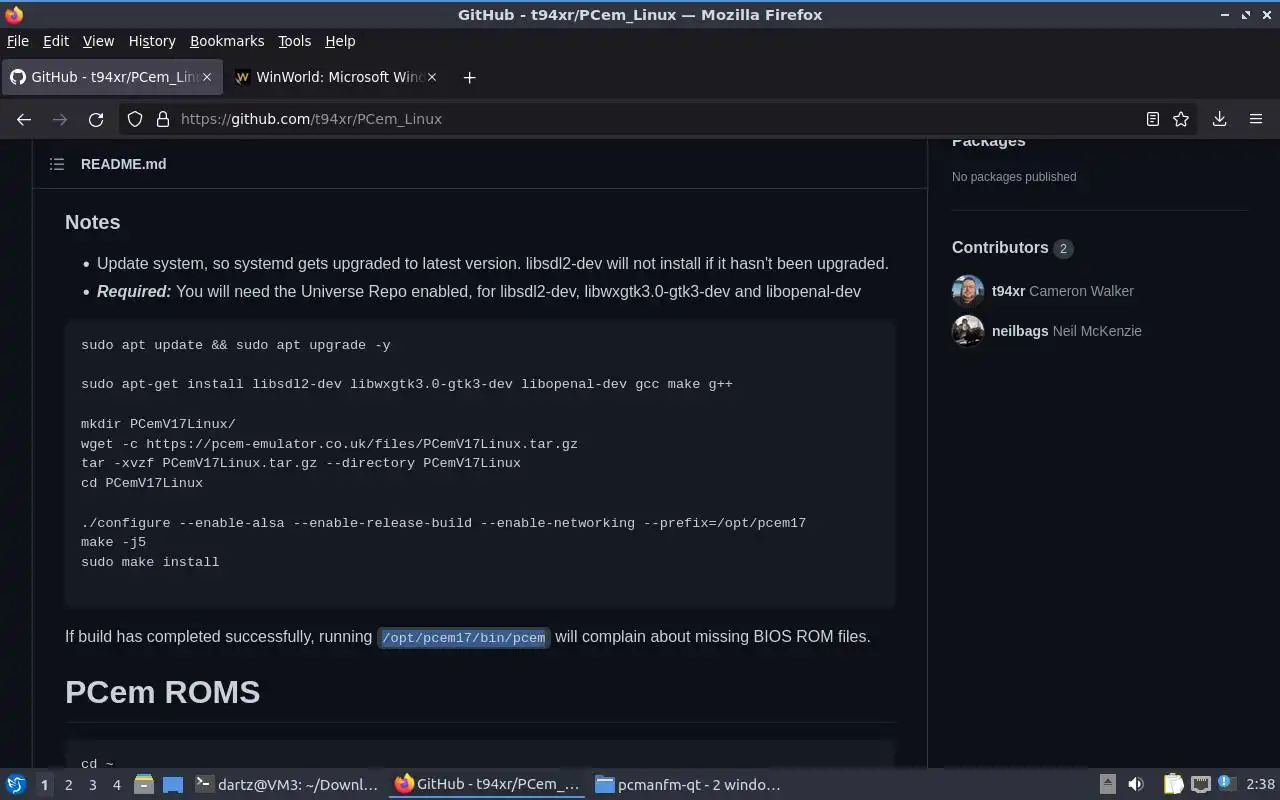Open the Bookmarks menu
Viewport: 1280px width, 800px height.
(x=227, y=41)
